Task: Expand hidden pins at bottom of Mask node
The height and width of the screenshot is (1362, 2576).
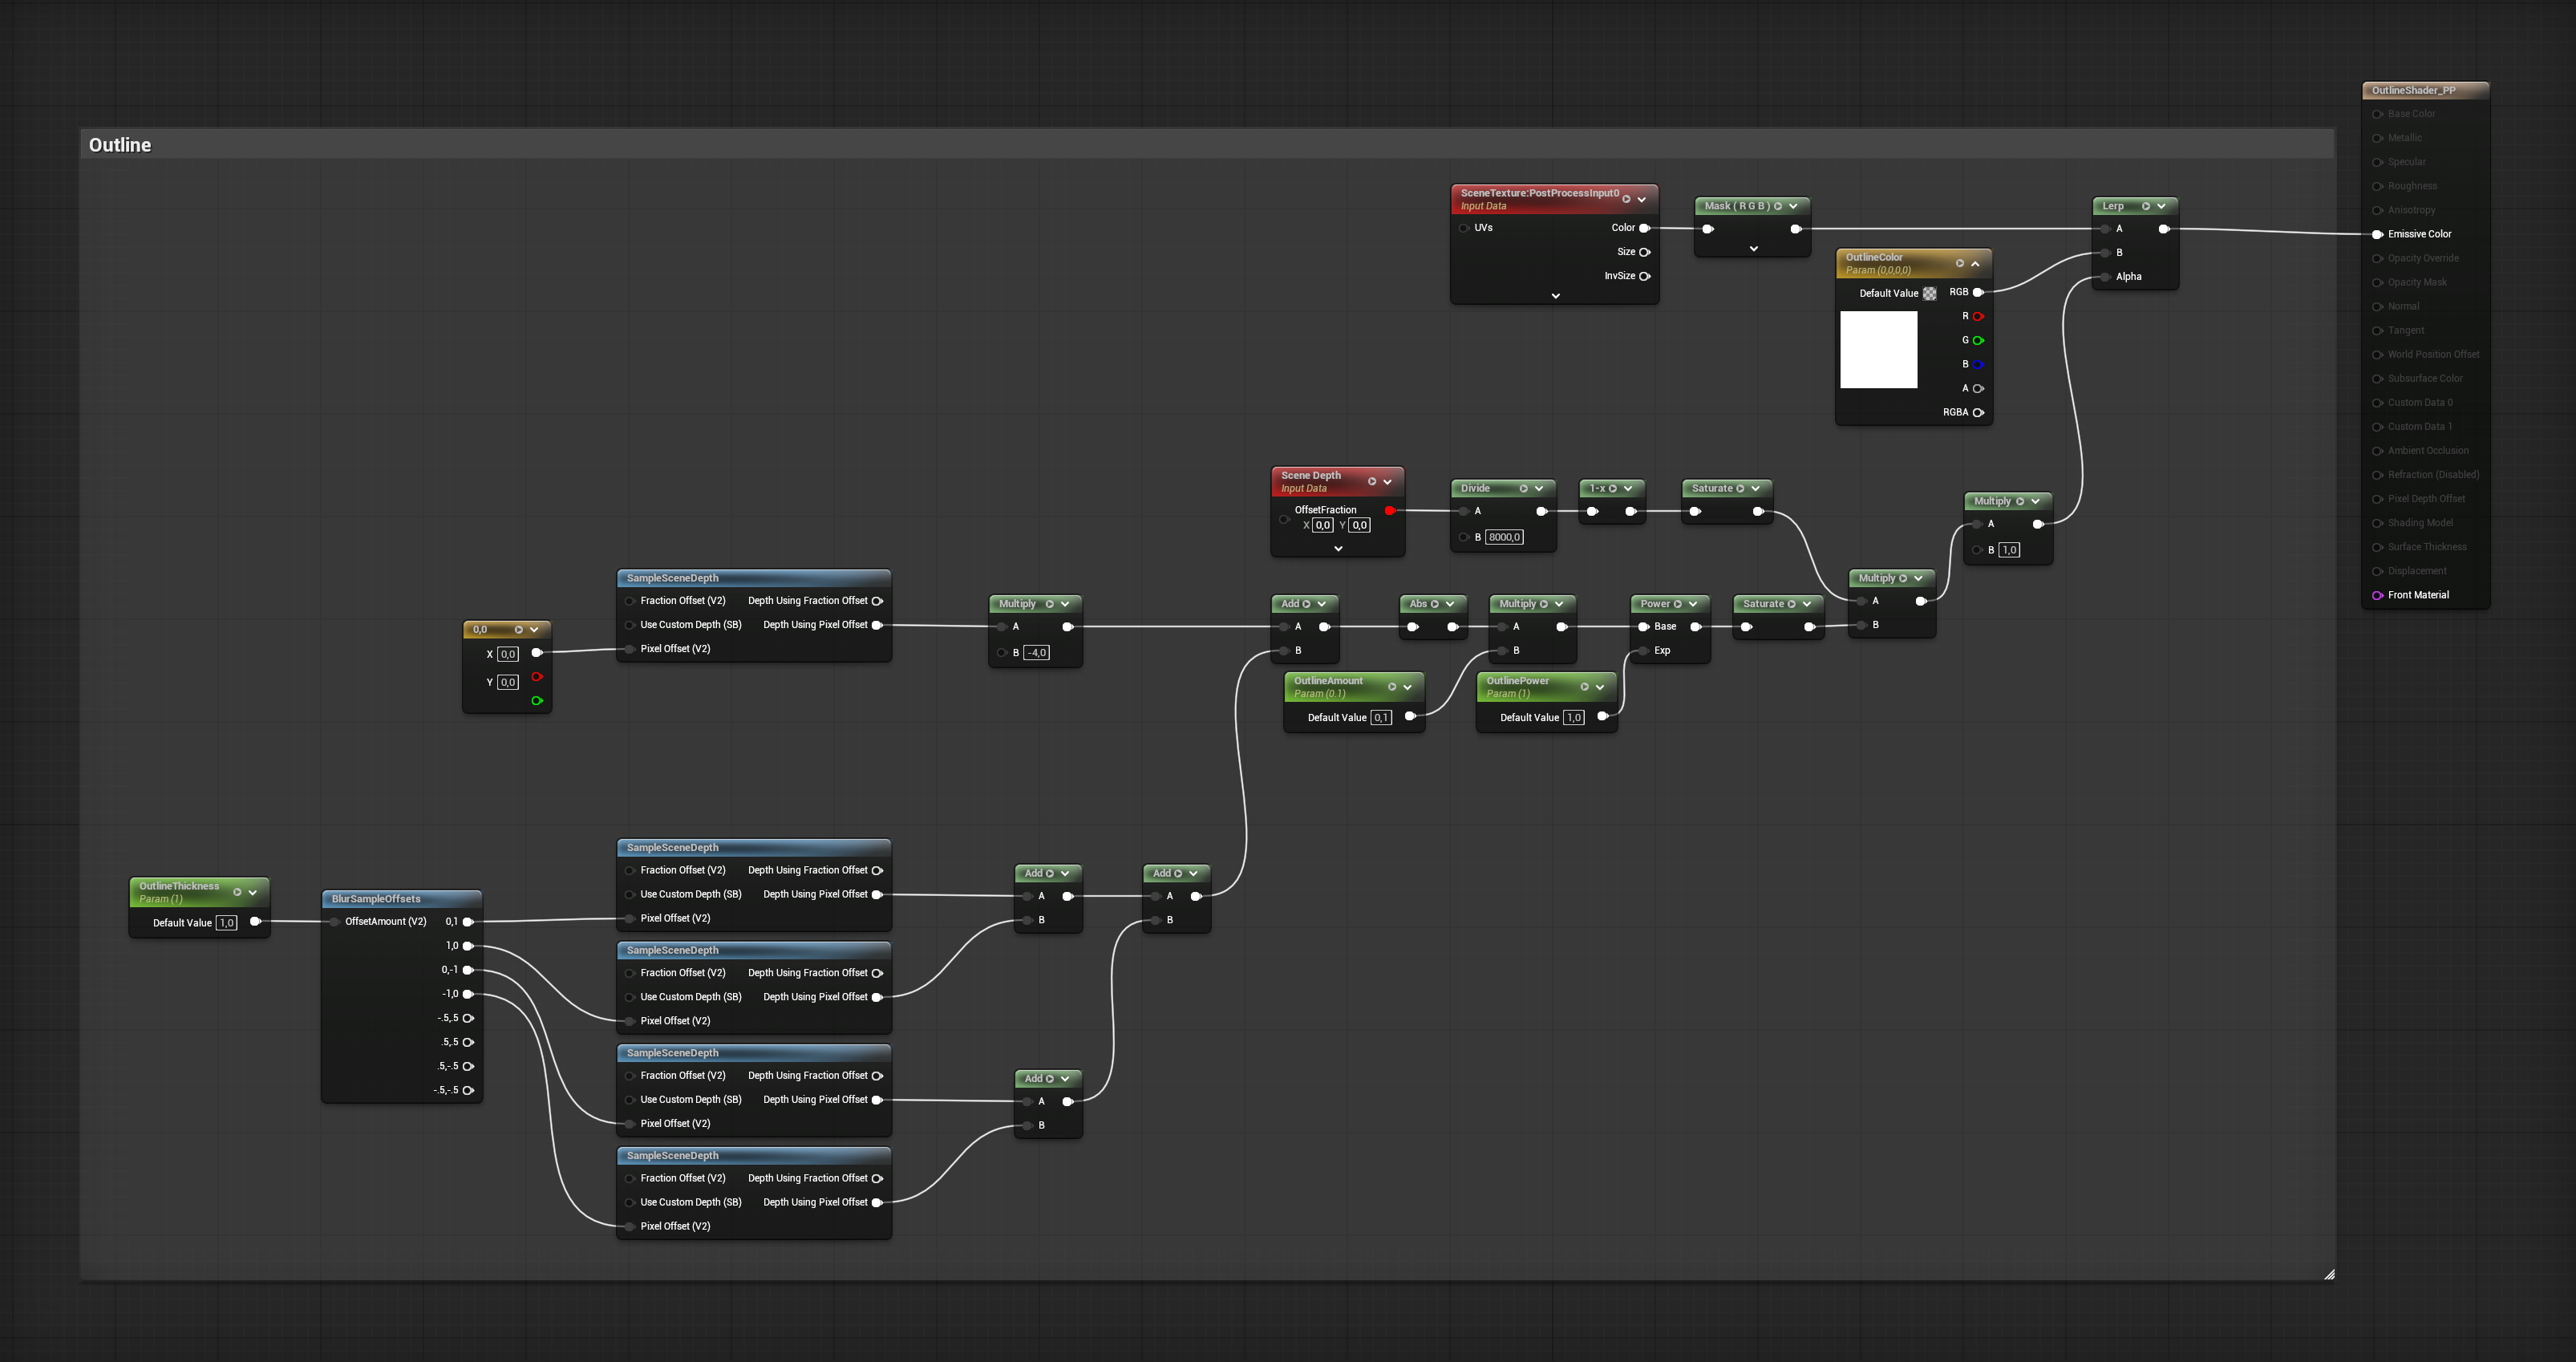Action: 1753,249
